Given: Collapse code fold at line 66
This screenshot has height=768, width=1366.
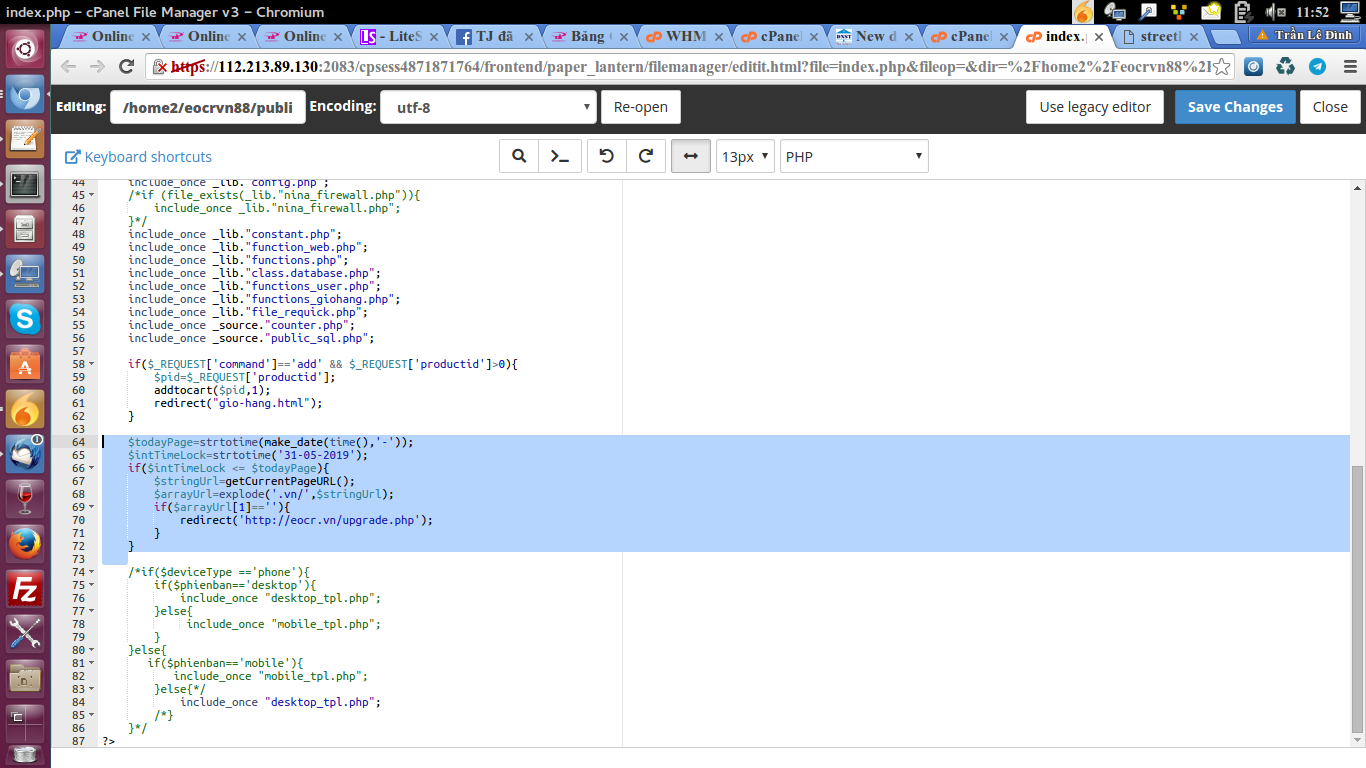Looking at the screenshot, I should (92, 468).
